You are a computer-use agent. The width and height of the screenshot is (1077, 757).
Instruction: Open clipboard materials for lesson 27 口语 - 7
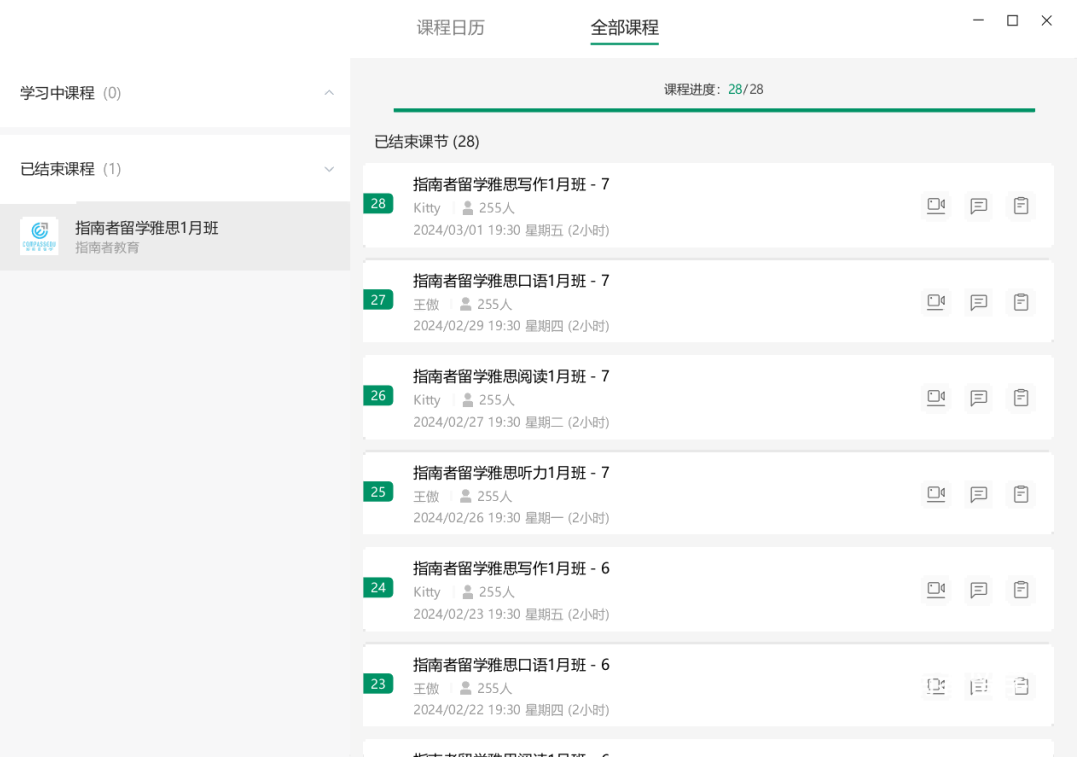point(1021,302)
